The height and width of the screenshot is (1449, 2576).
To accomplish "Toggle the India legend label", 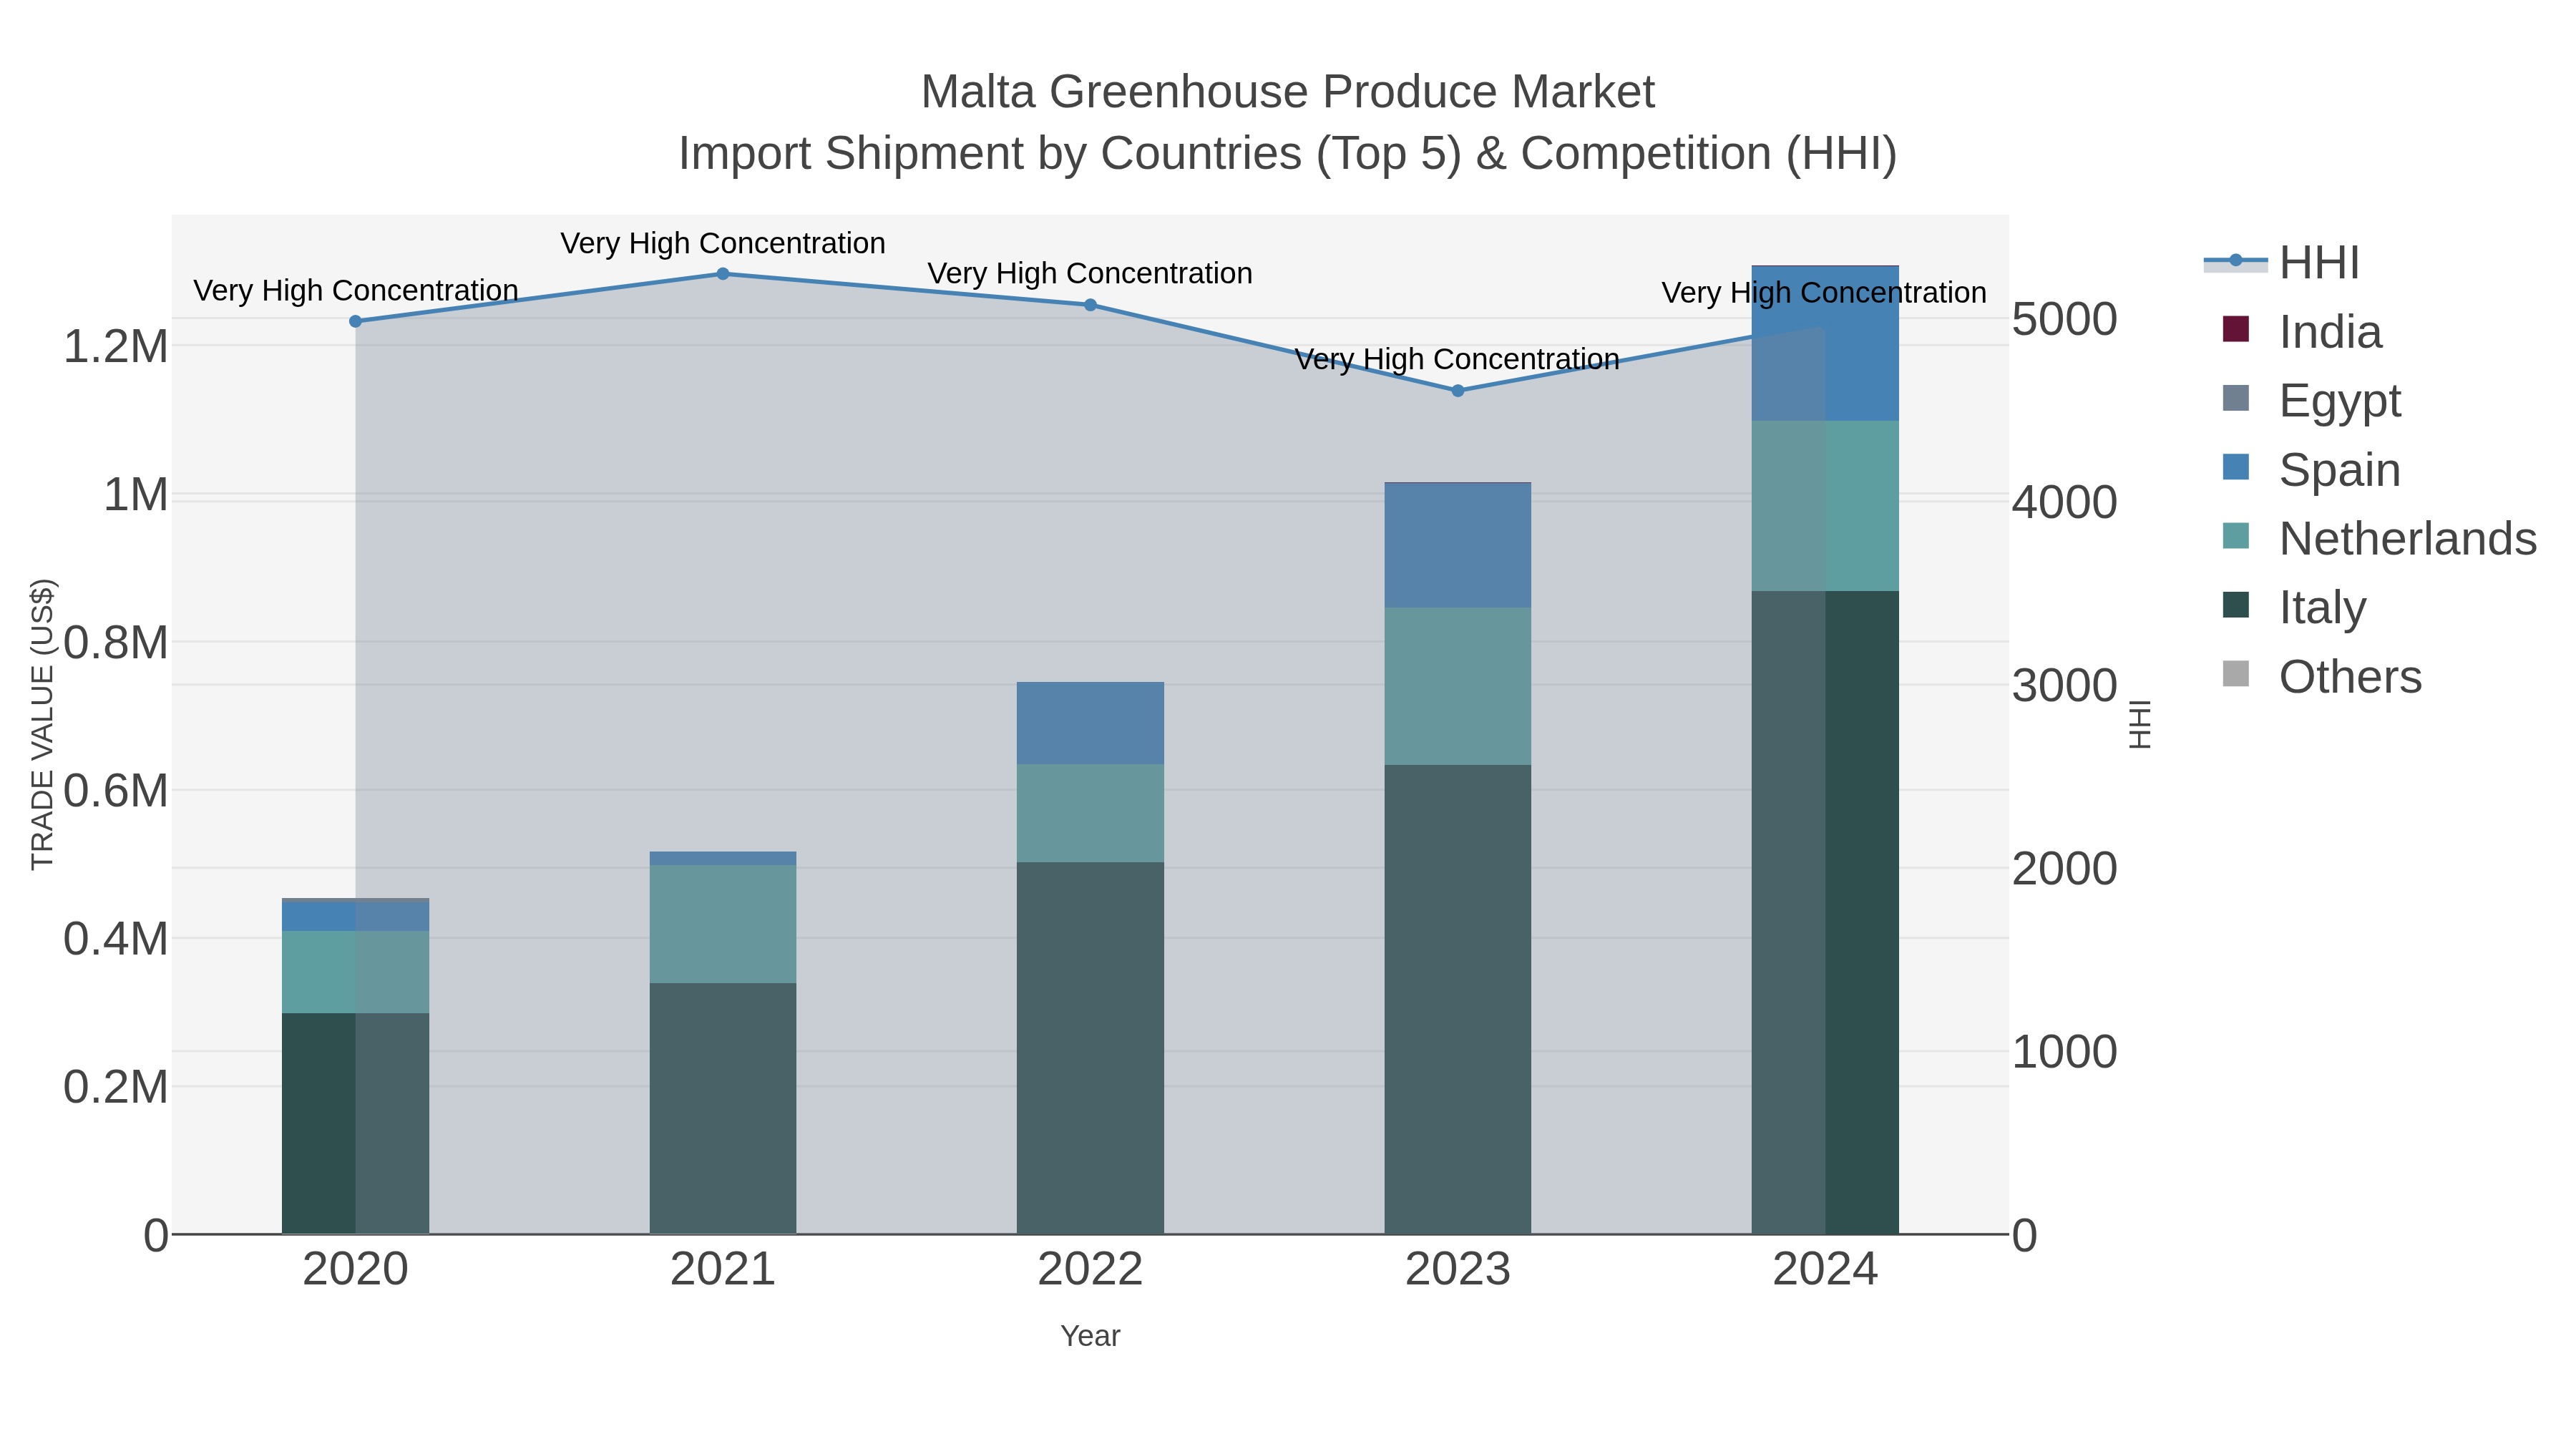I will pos(2330,332).
